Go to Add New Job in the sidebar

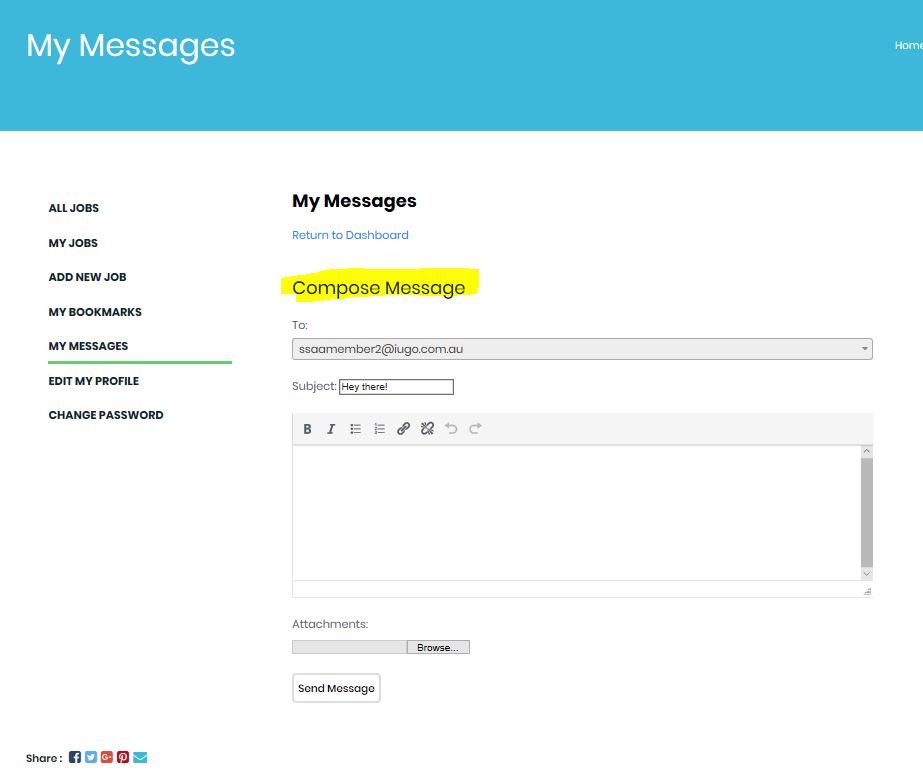[87, 277]
